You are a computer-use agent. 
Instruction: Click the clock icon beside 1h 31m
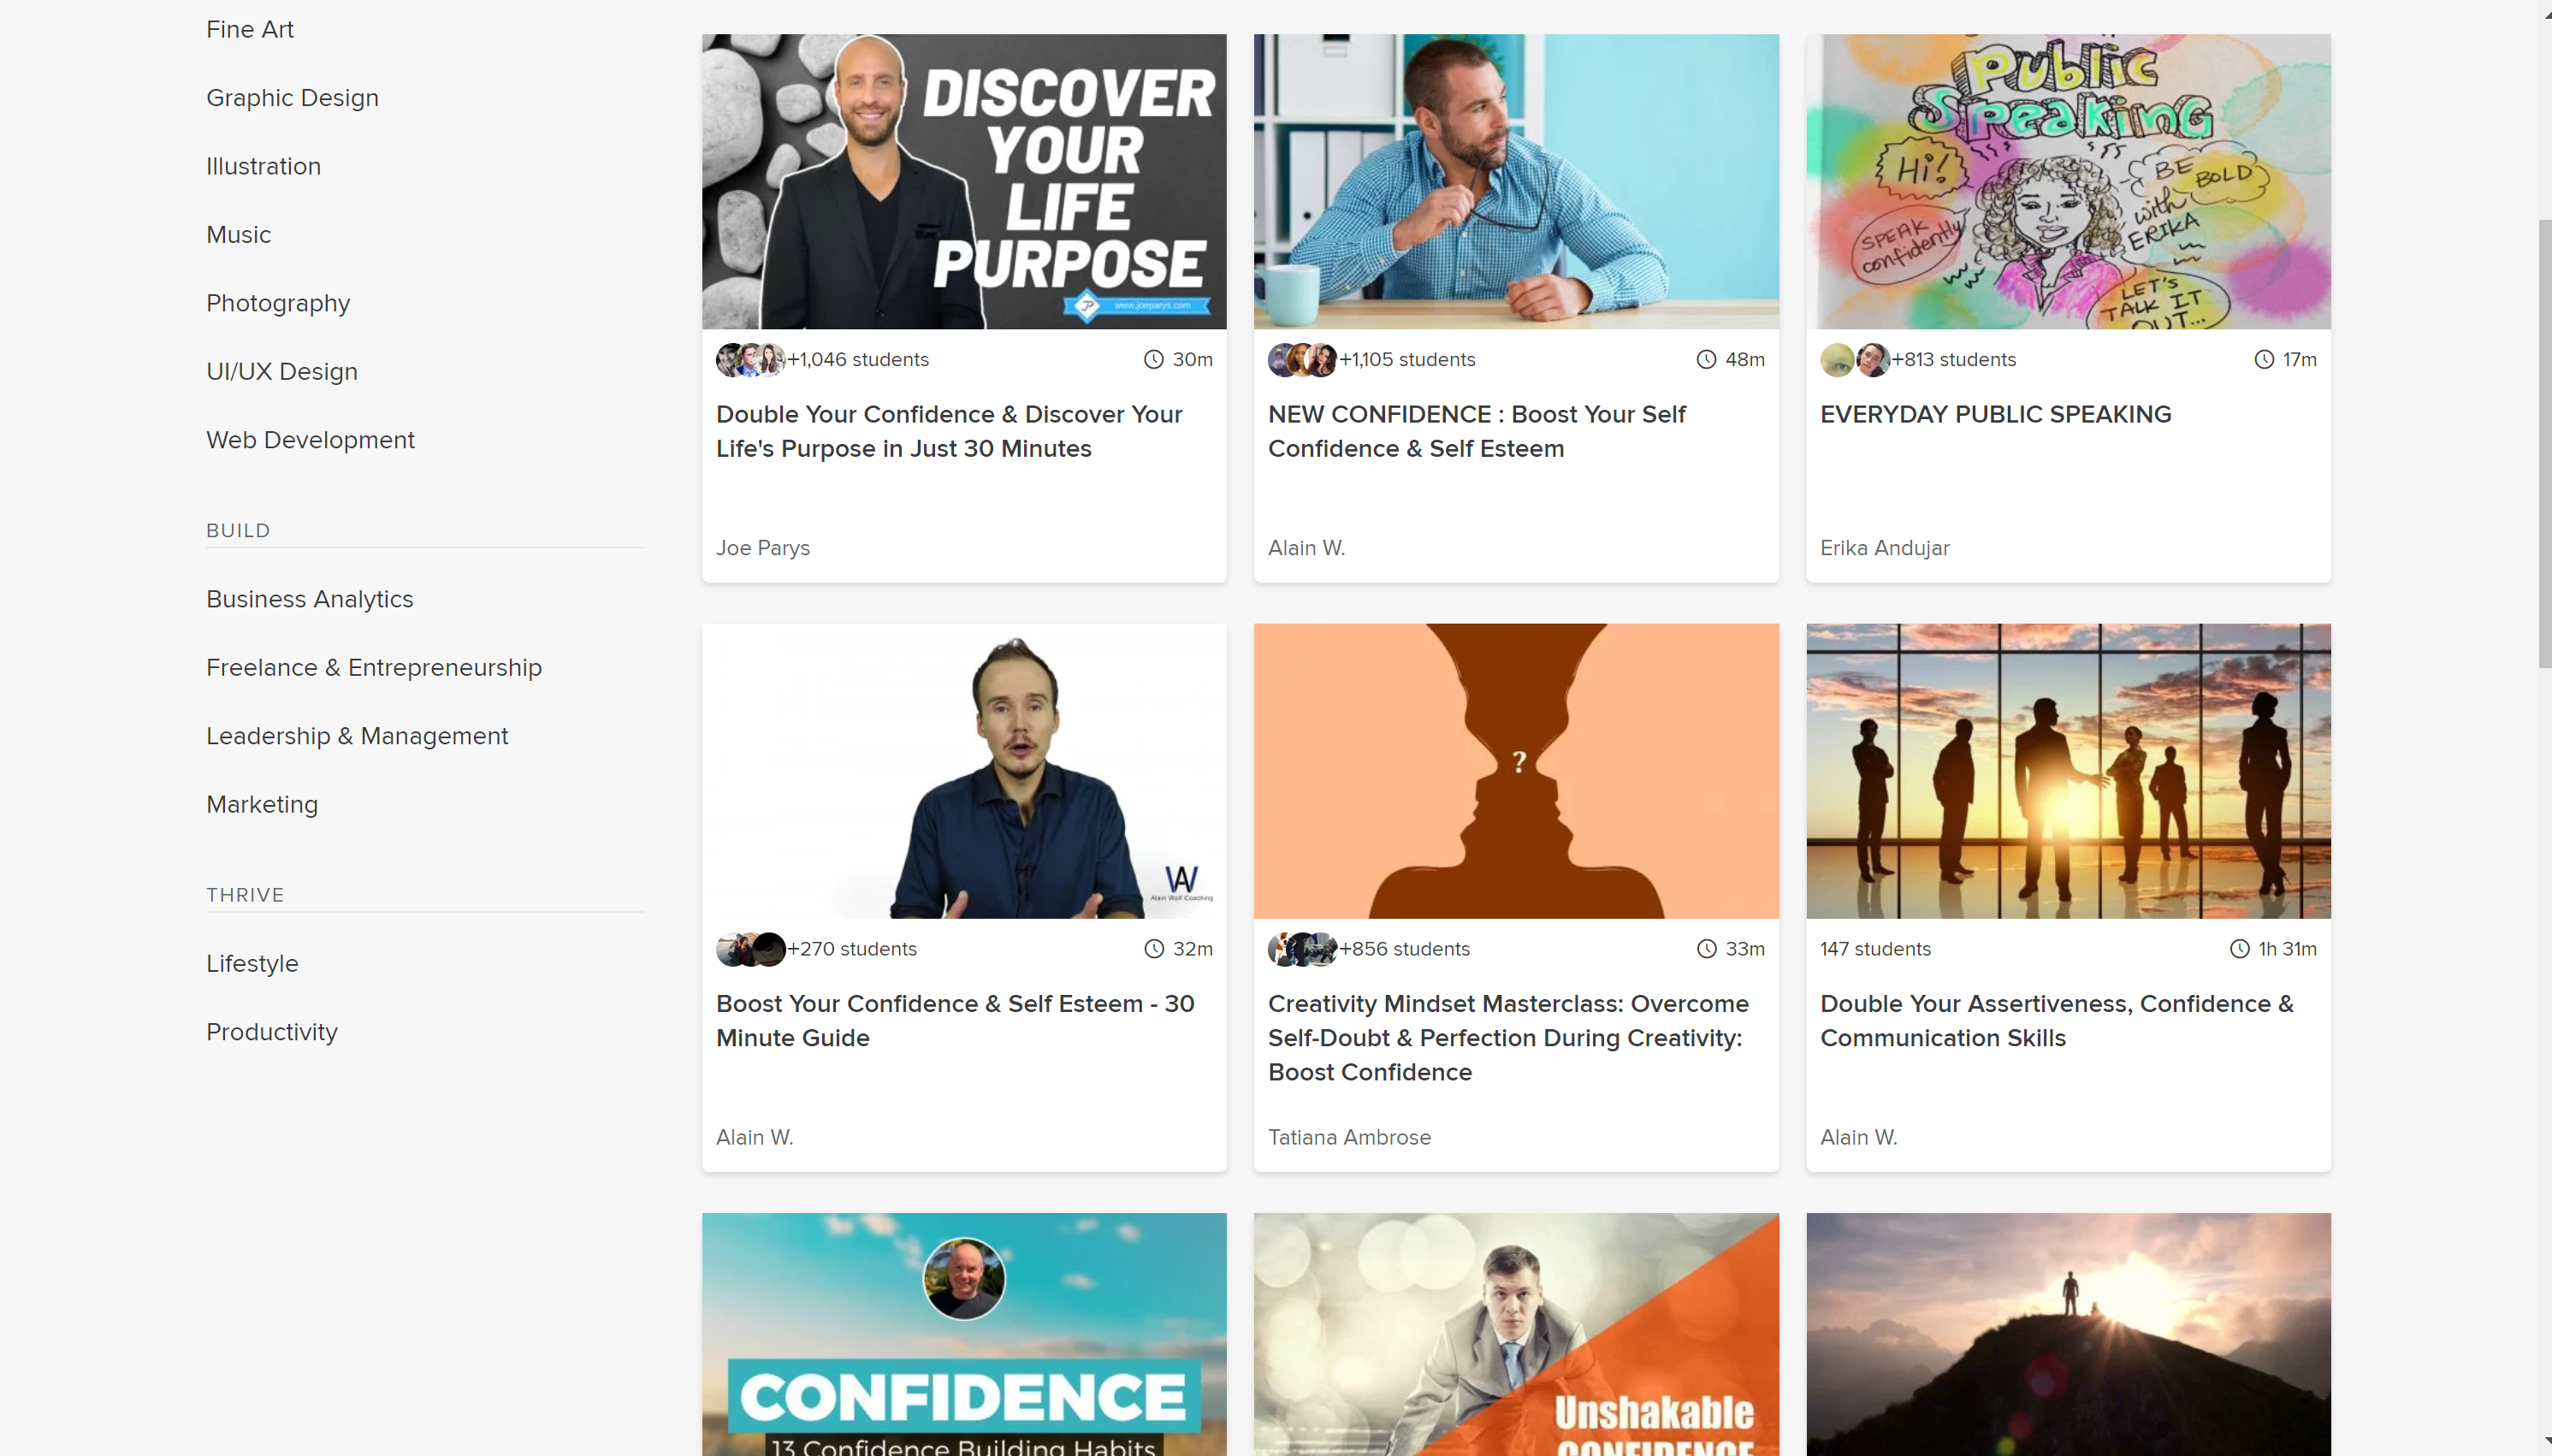(2239, 949)
